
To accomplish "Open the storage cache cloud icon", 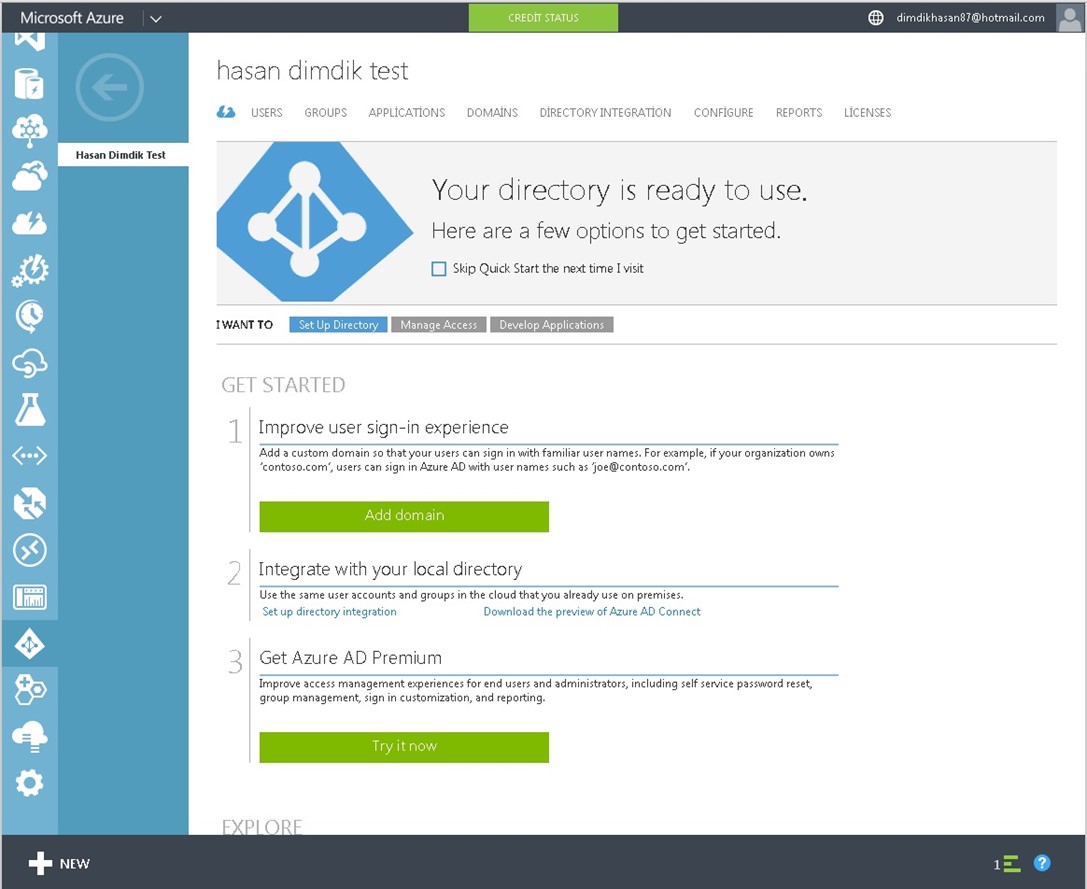I will coord(29,736).
